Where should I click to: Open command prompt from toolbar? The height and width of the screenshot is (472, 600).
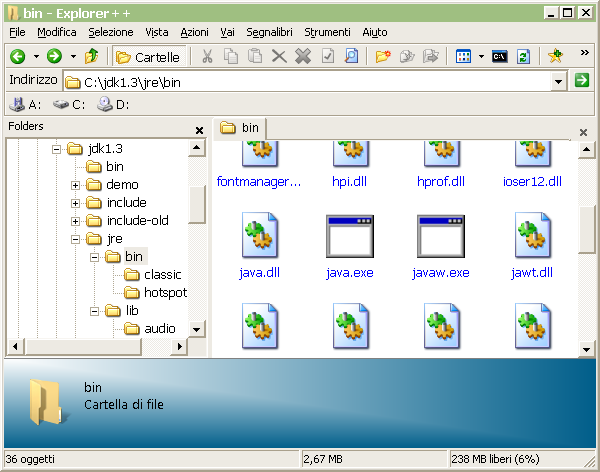tap(499, 57)
